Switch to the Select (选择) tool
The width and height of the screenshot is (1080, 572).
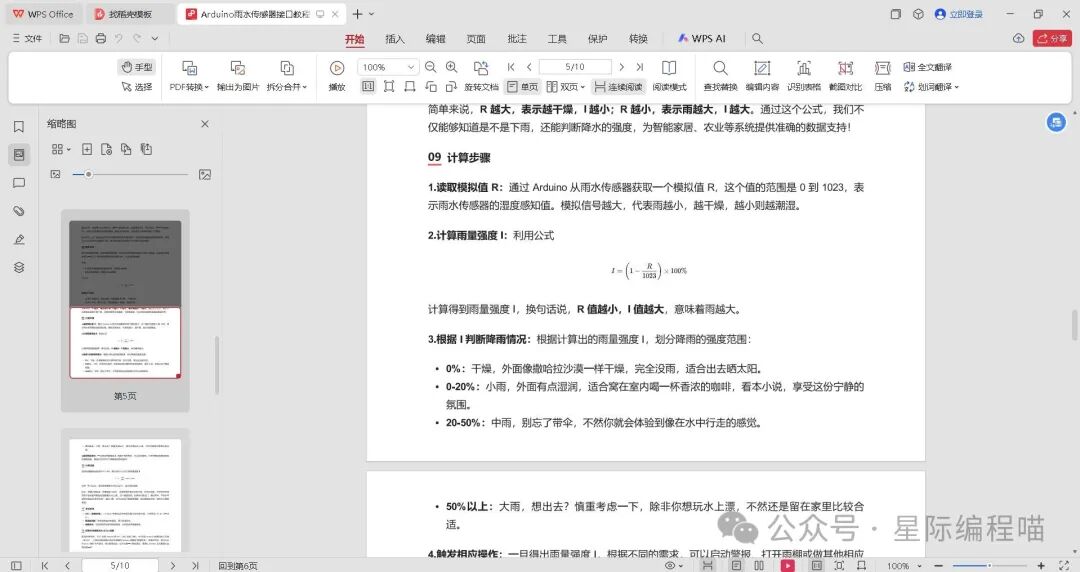pyautogui.click(x=137, y=87)
